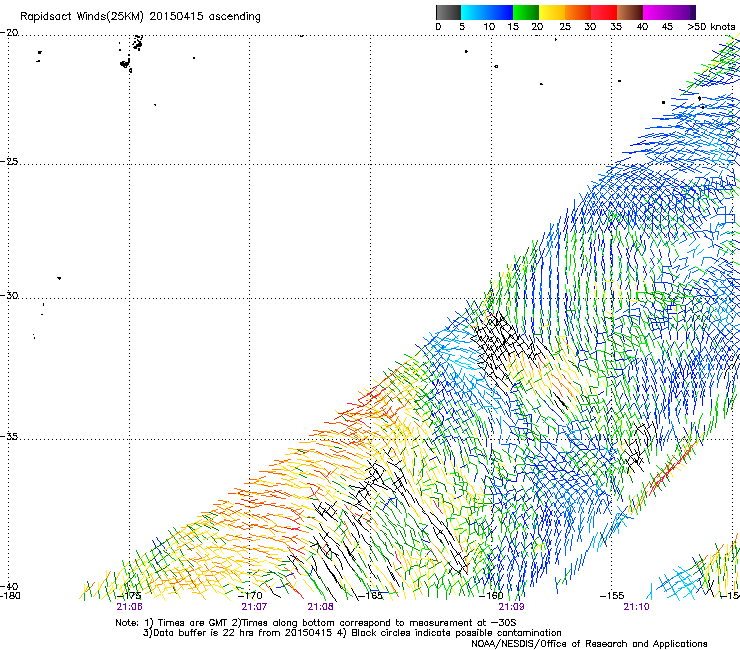Click the '-170' longitude axis label
This screenshot has height=650, width=740.
[x=250, y=596]
